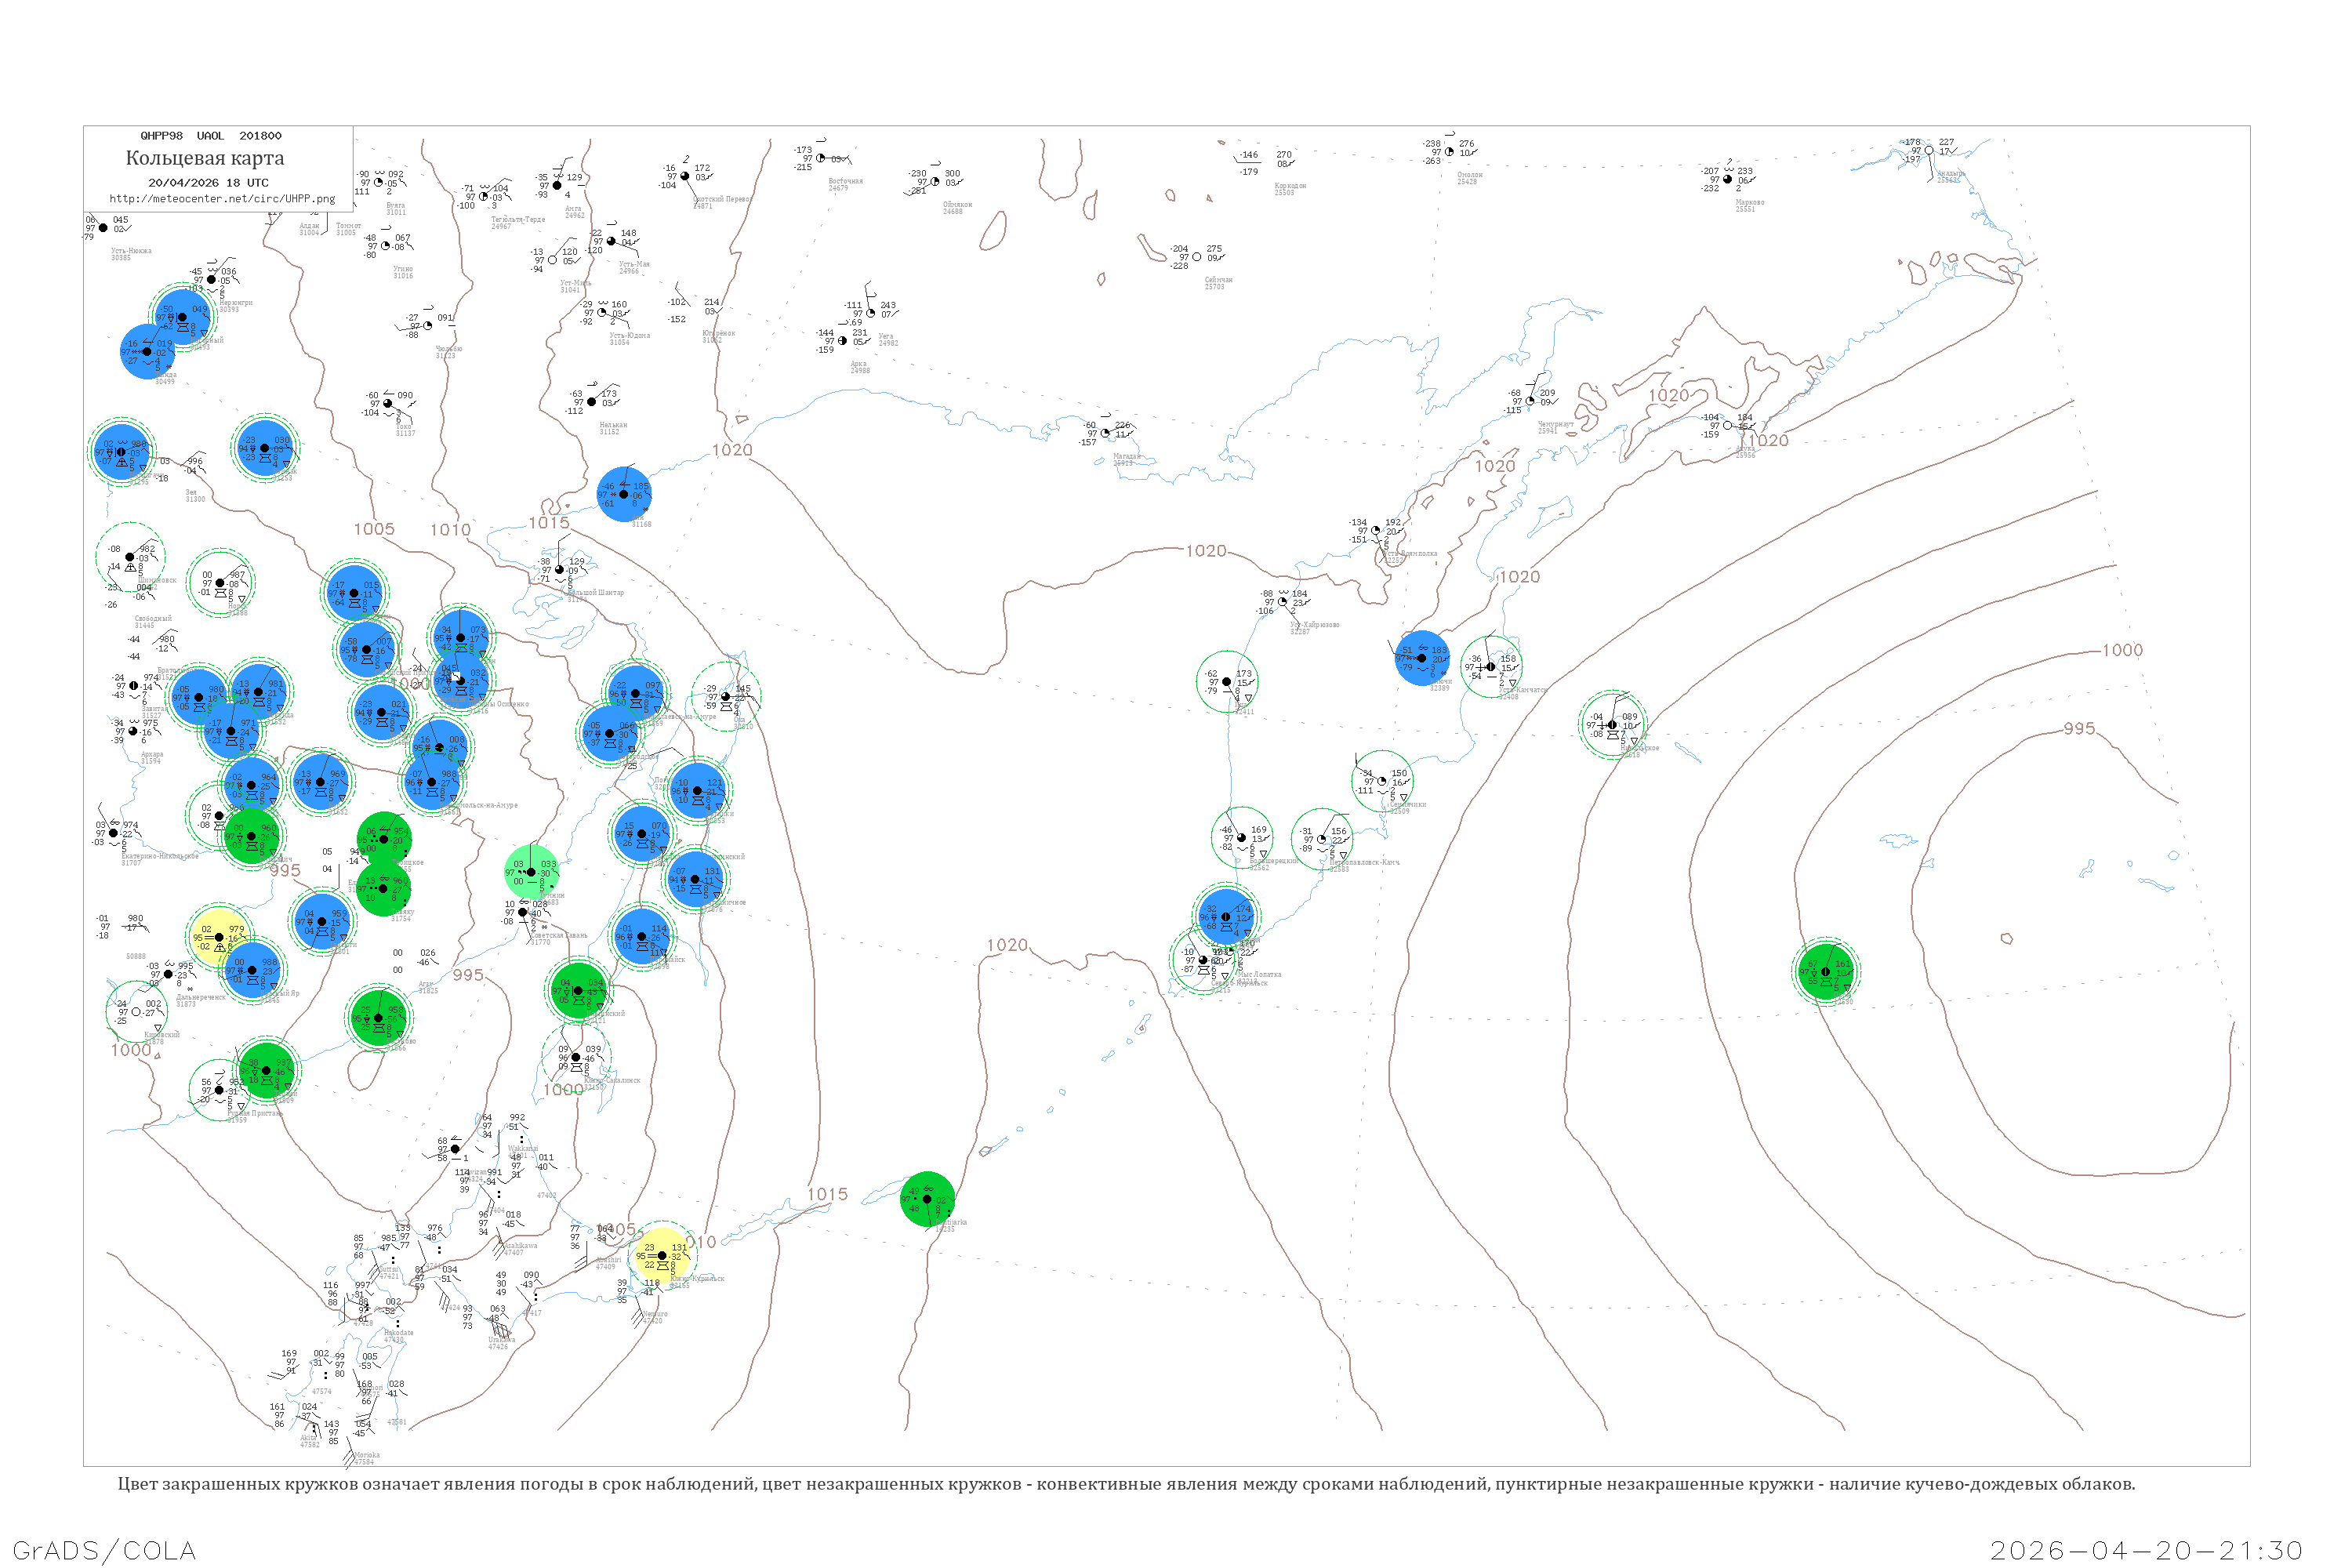Select the Охотский Перевоз 24871 station plot
The width and height of the screenshot is (2352, 1568).
click(x=685, y=176)
